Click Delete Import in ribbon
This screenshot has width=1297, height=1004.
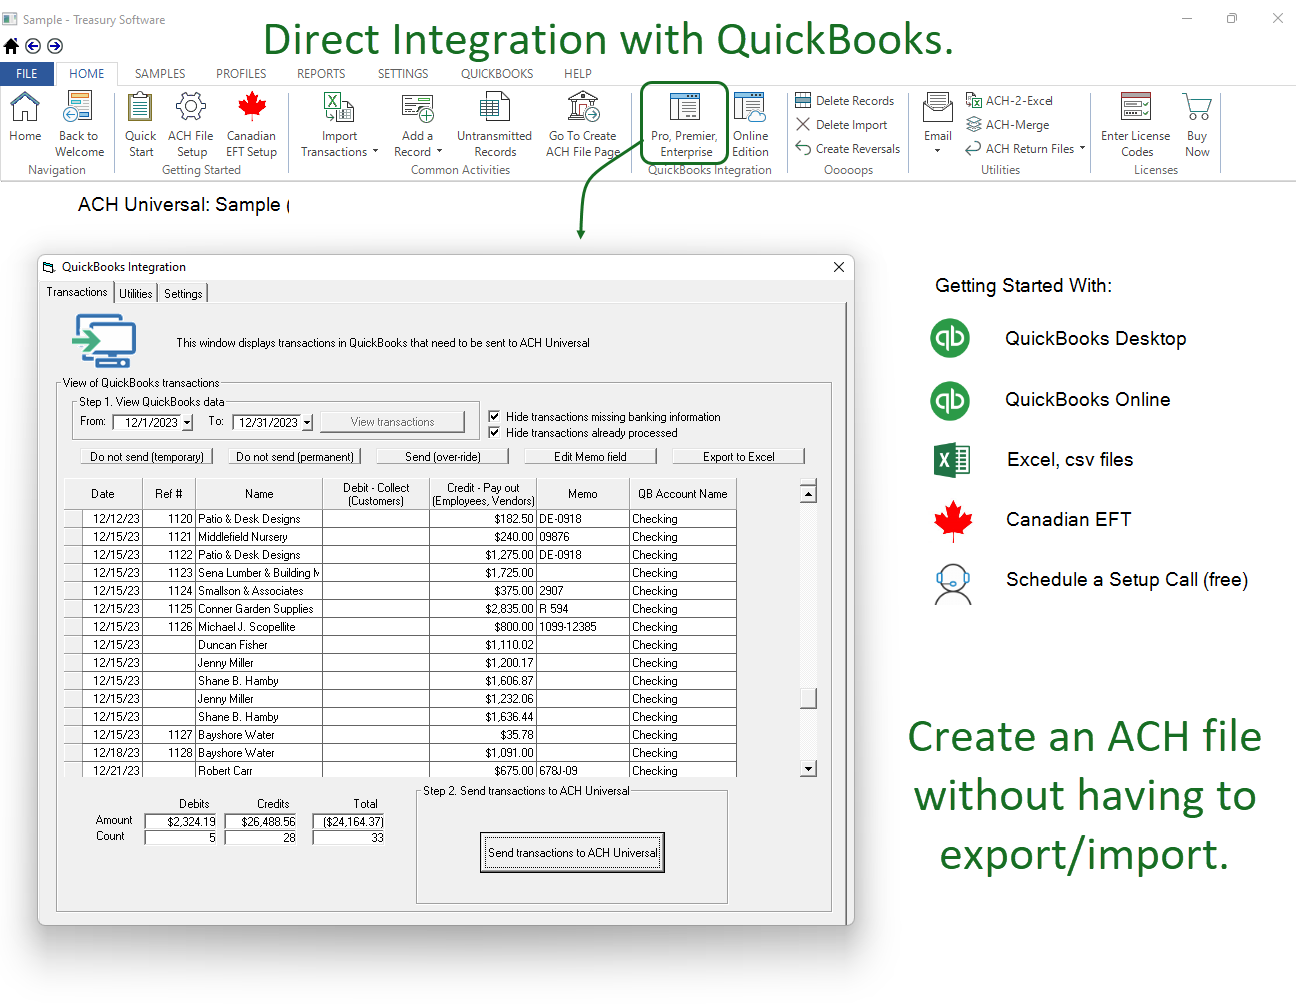pyautogui.click(x=842, y=125)
